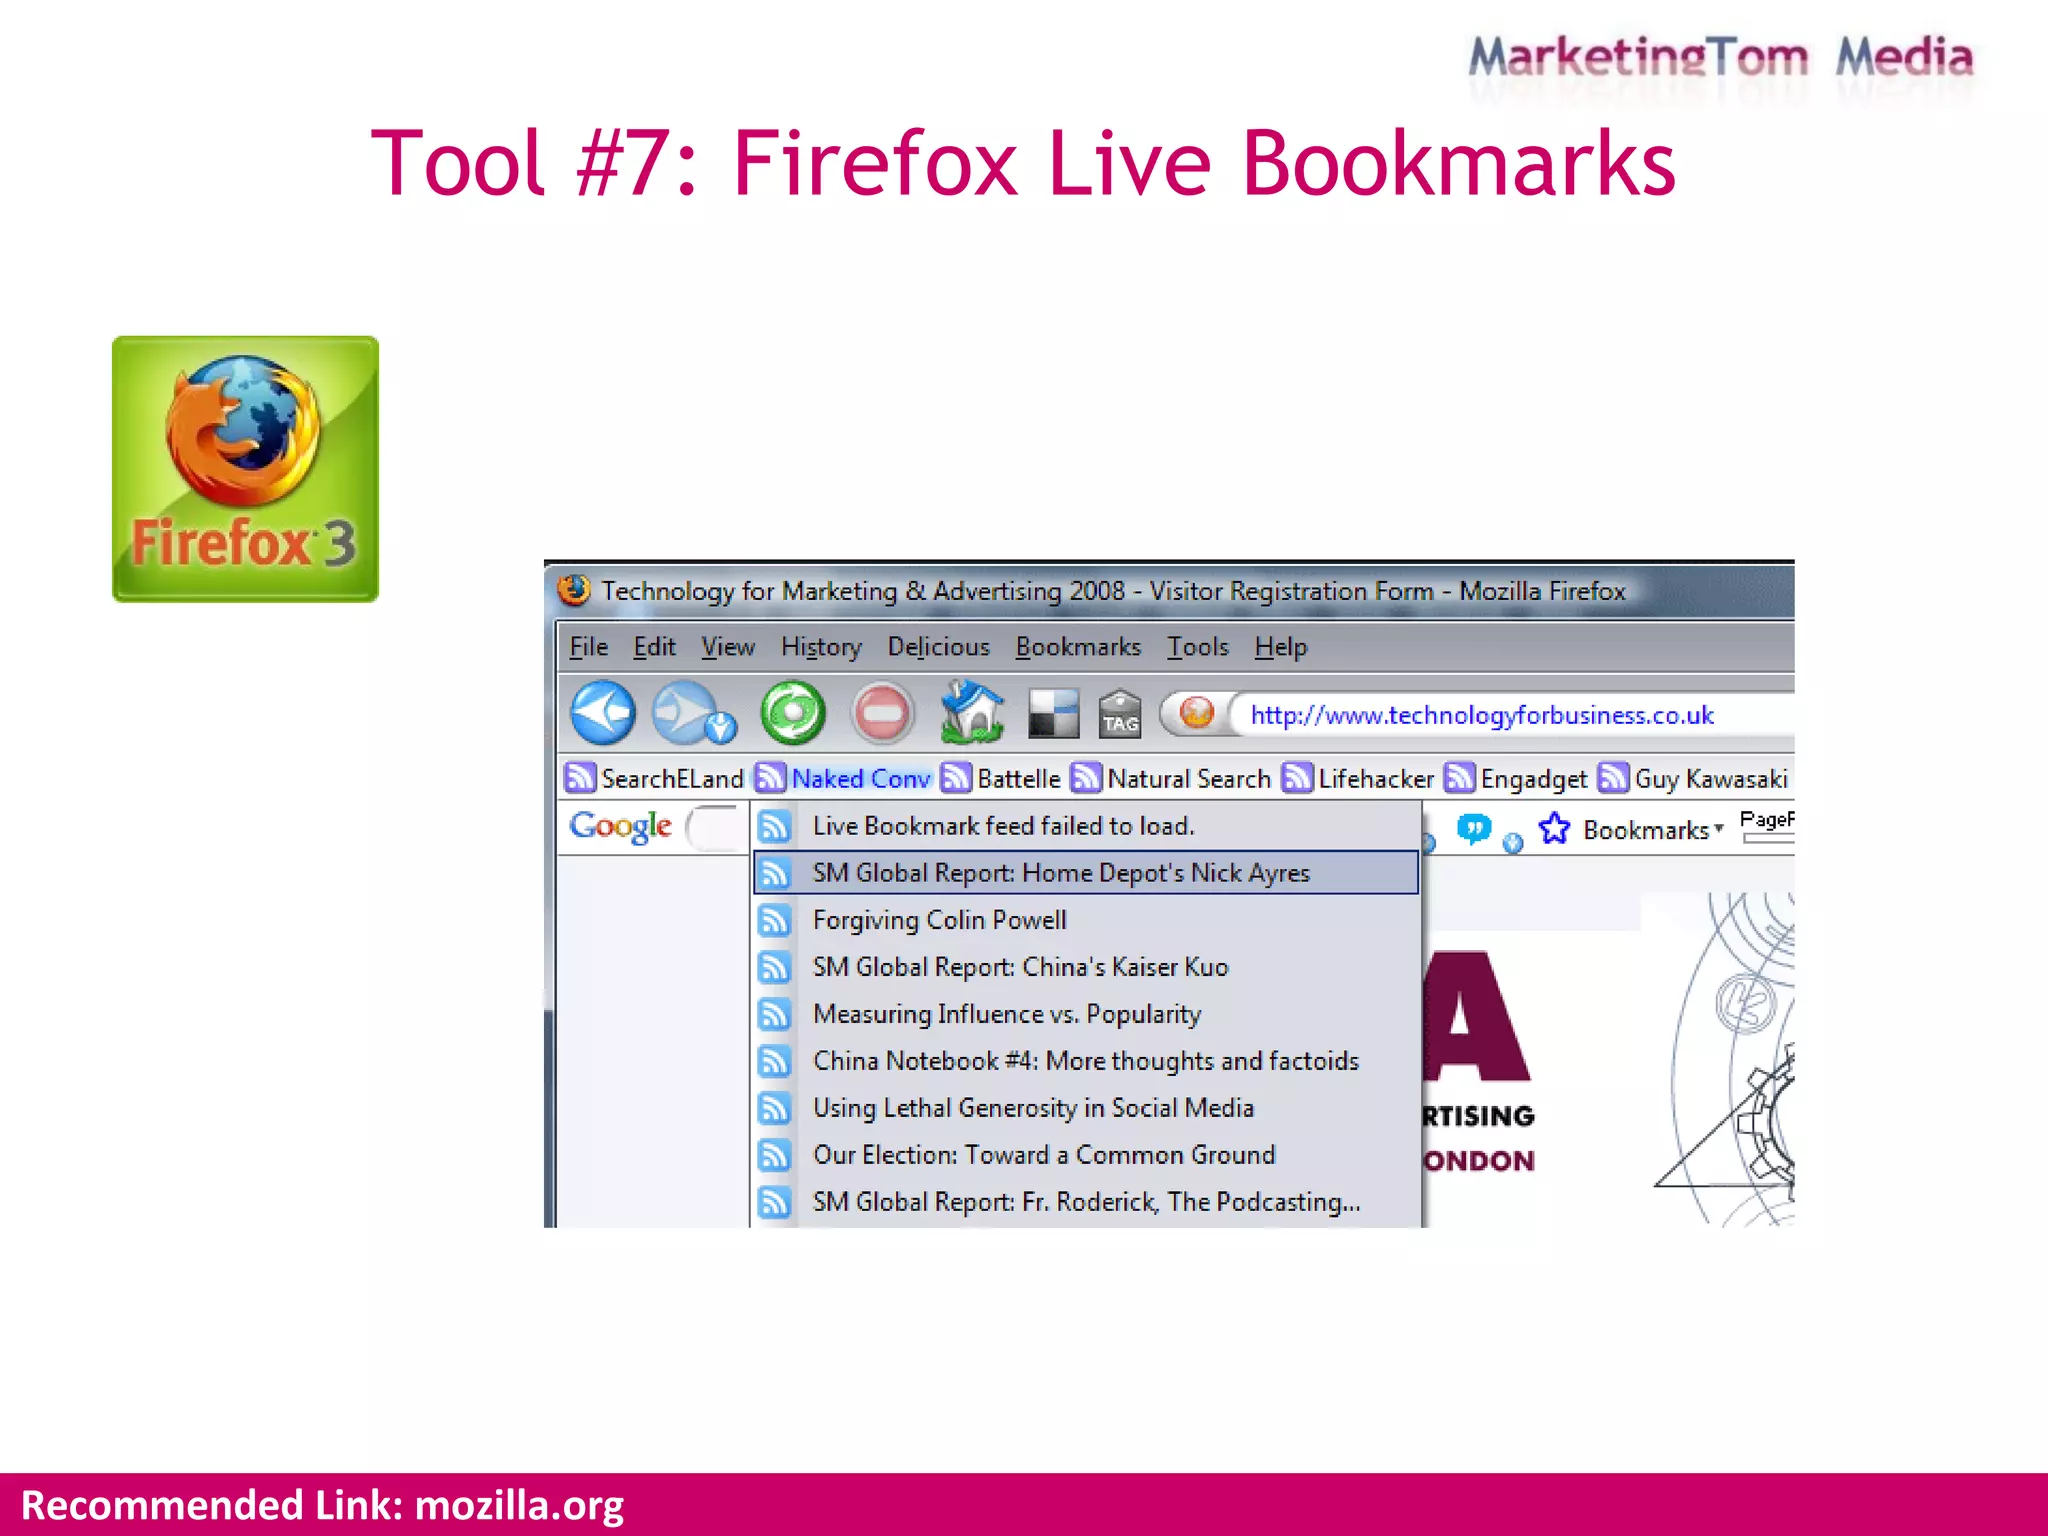Click the red Stop loading button

[x=882, y=713]
